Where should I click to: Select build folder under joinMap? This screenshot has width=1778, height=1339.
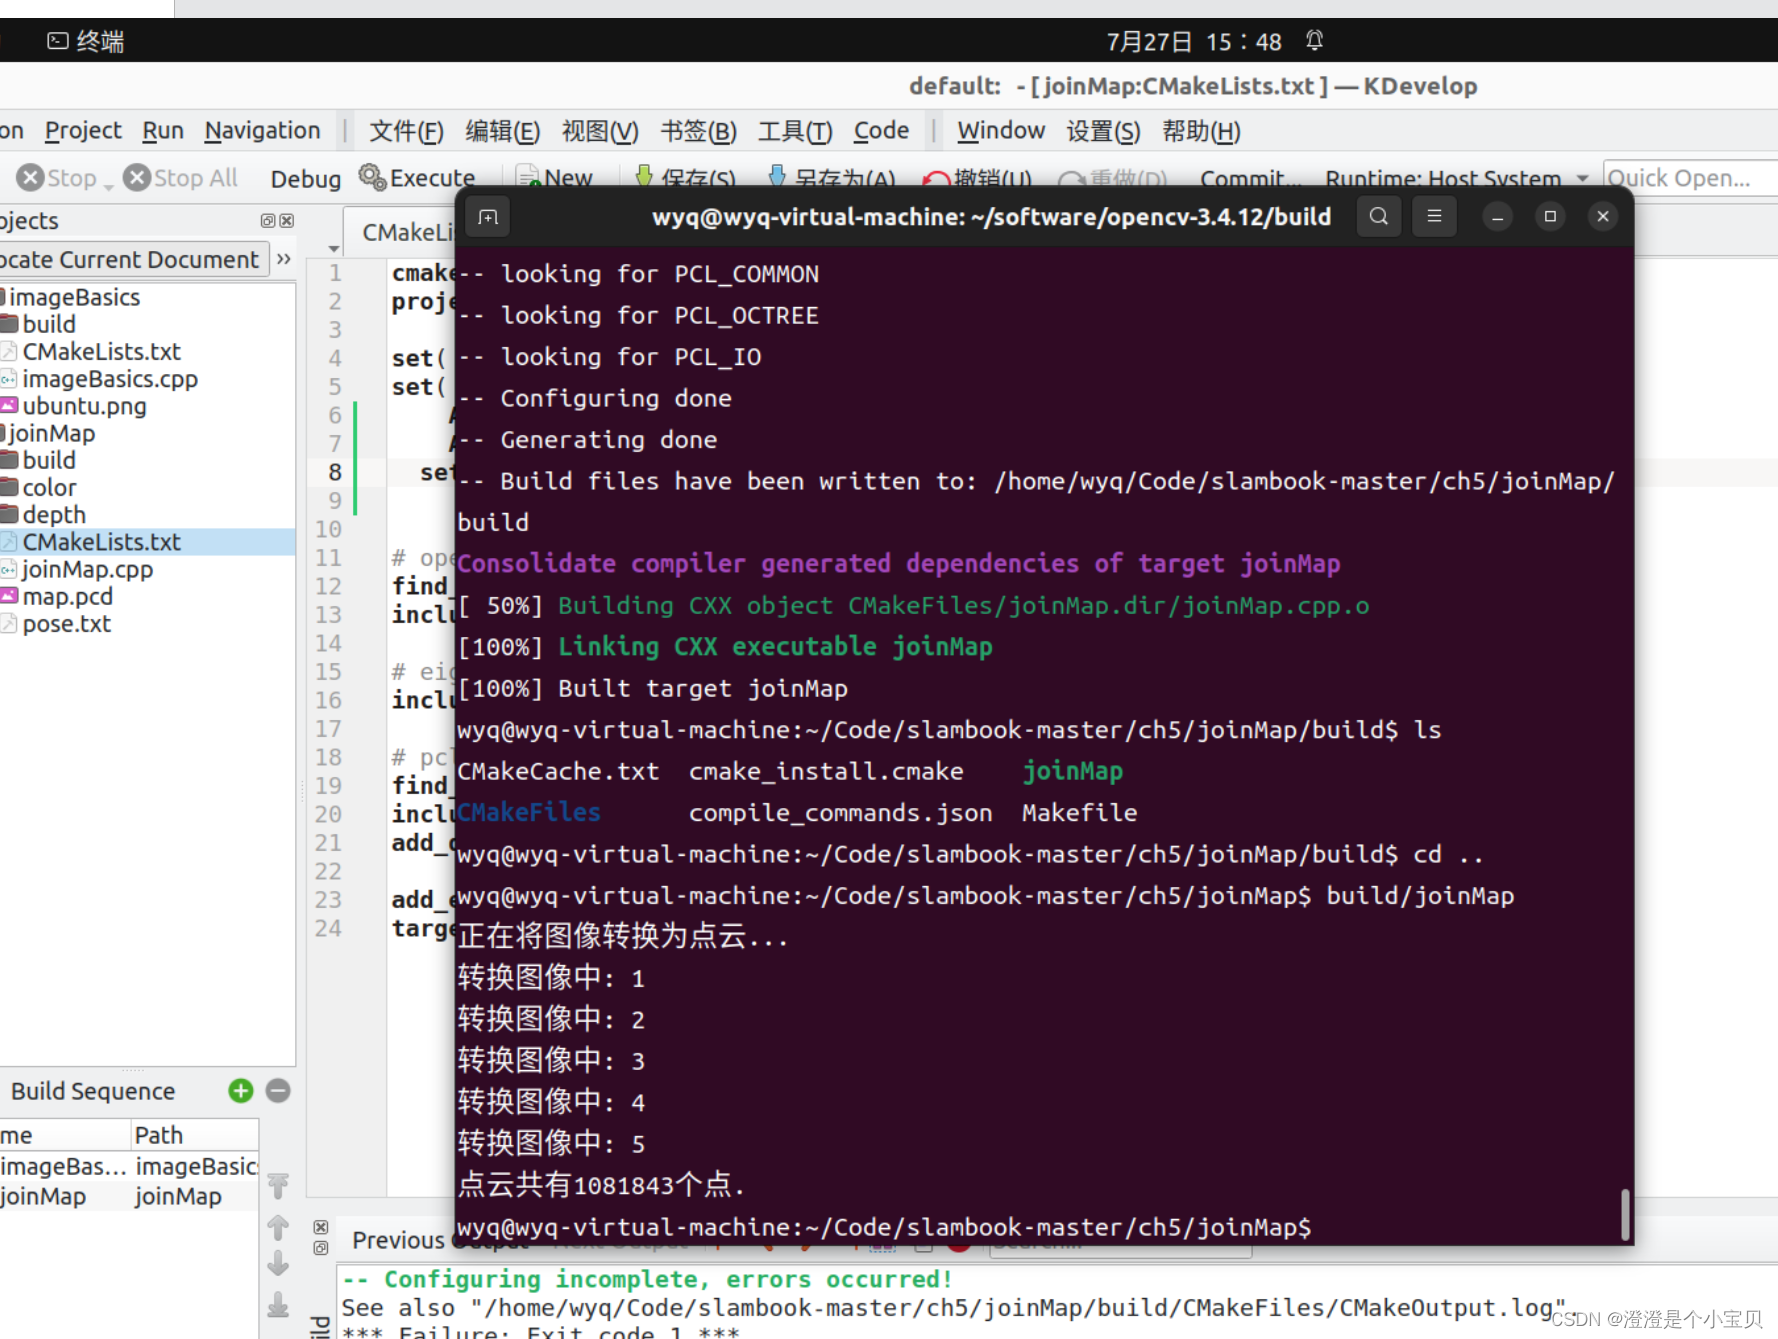coord(49,460)
